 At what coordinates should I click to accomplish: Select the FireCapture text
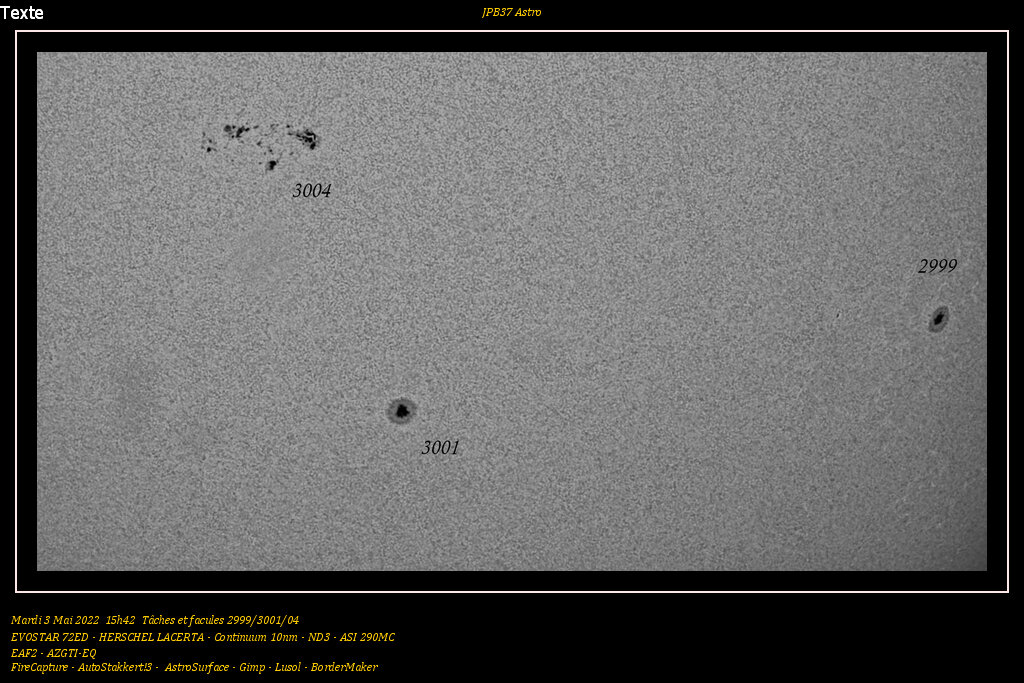(x=38, y=666)
